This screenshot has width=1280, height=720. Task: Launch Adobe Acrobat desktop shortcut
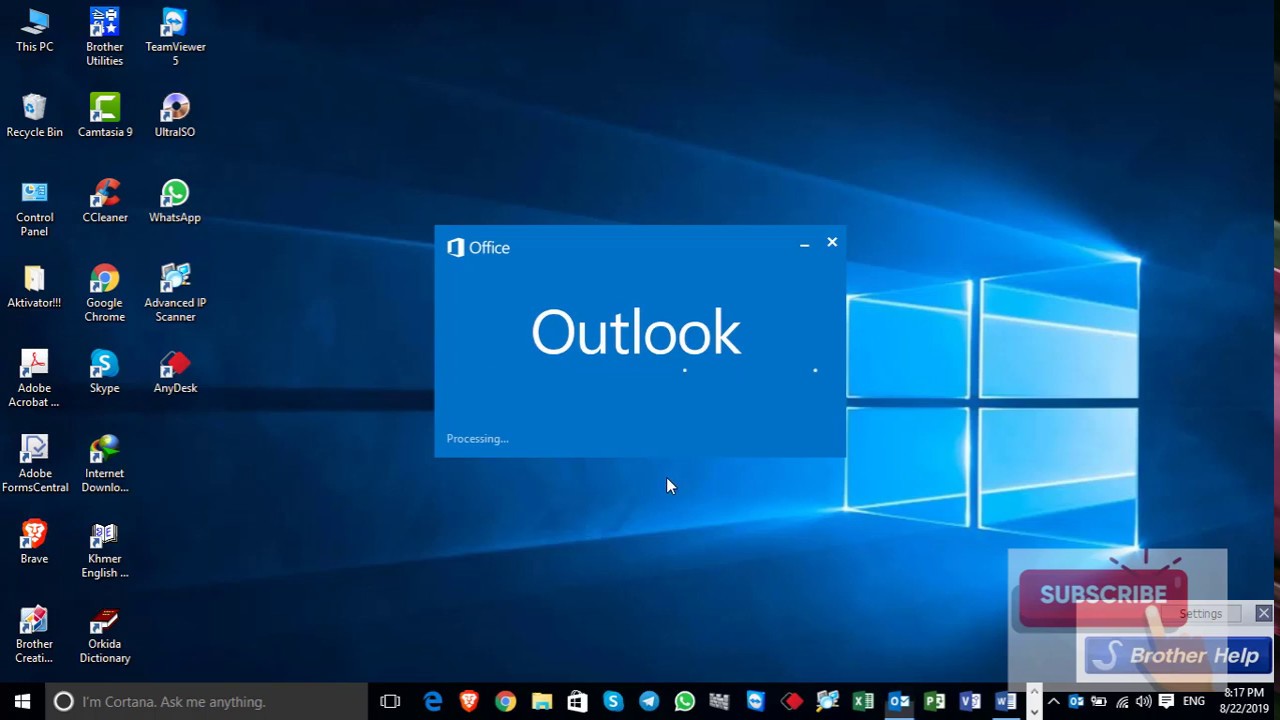(34, 379)
